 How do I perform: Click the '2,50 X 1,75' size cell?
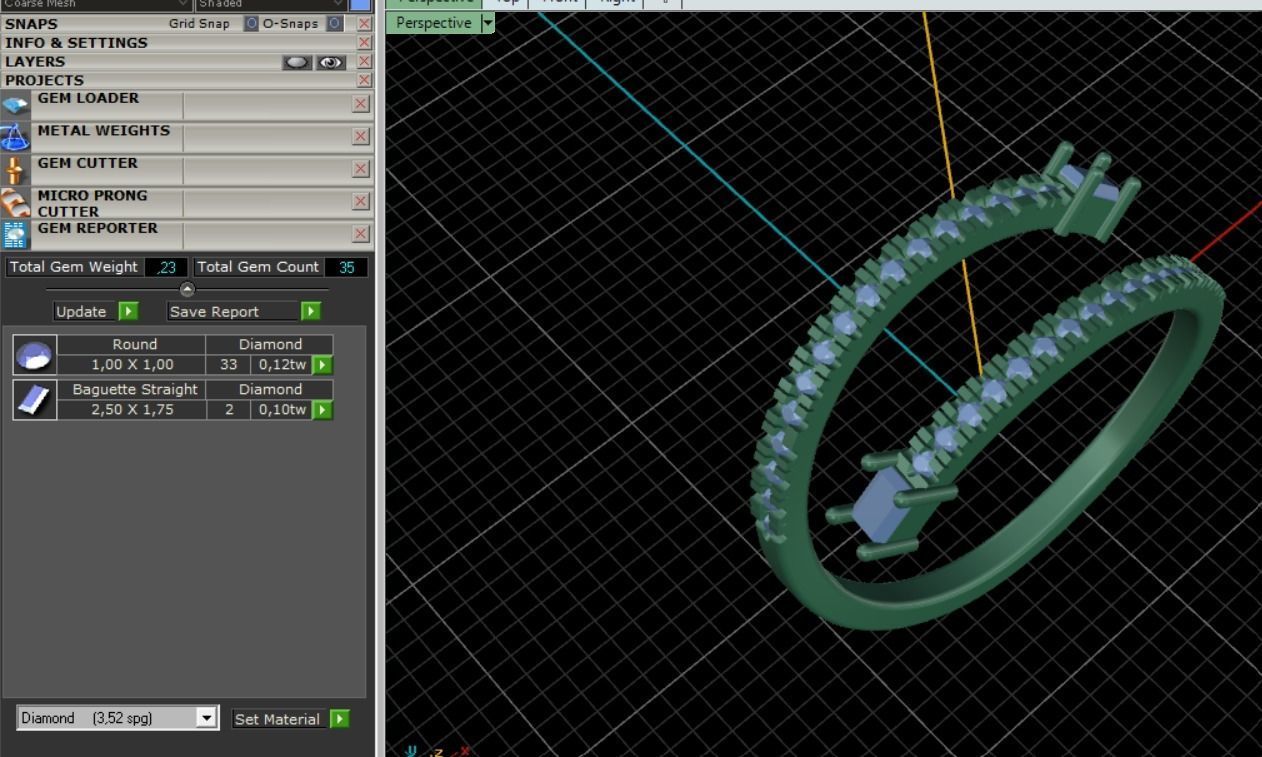tap(132, 410)
